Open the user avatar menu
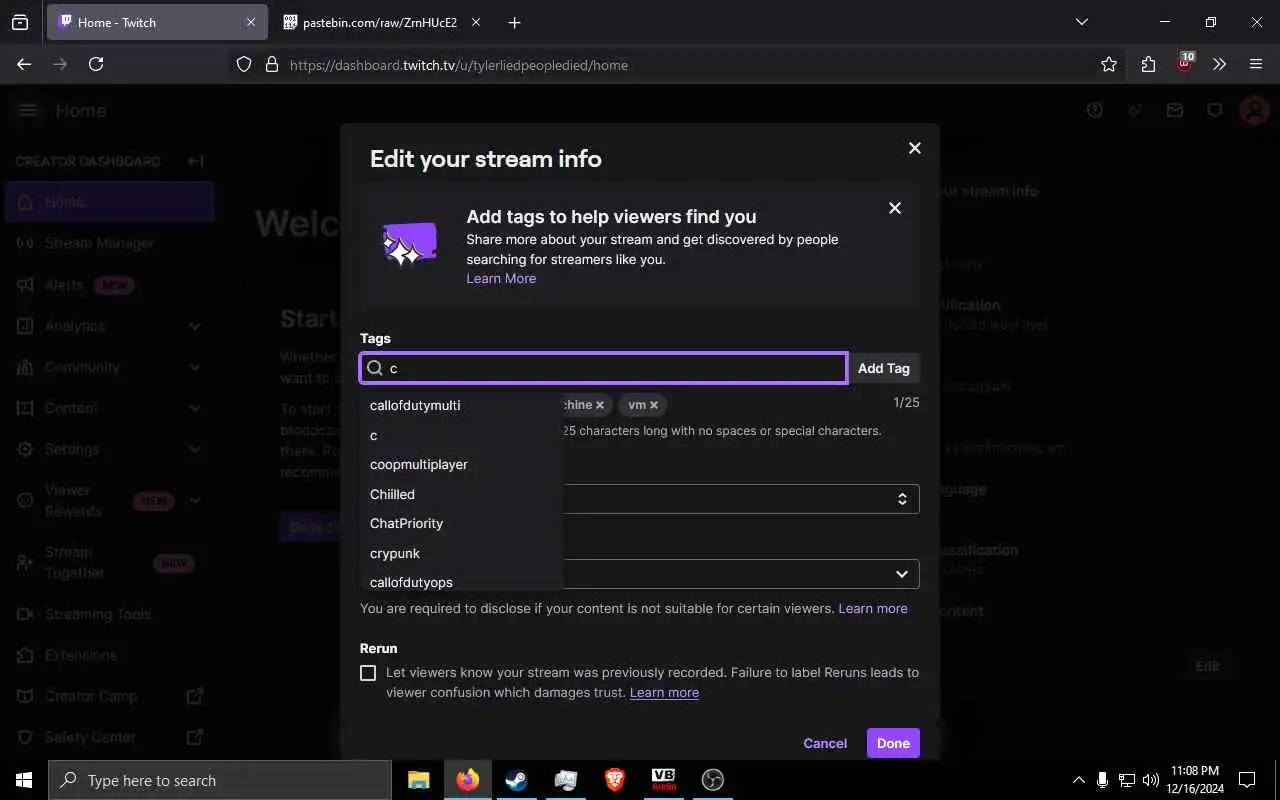The image size is (1280, 800). (1254, 111)
